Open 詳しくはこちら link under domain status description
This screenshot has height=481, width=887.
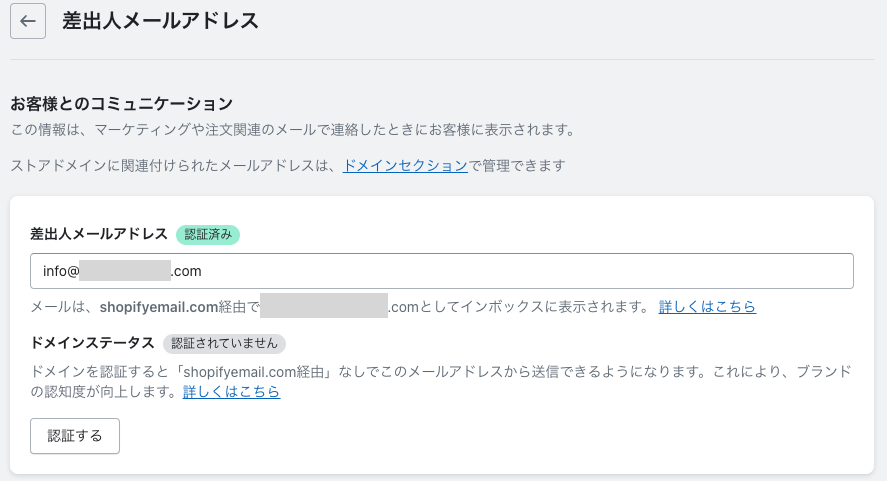[x=231, y=392]
